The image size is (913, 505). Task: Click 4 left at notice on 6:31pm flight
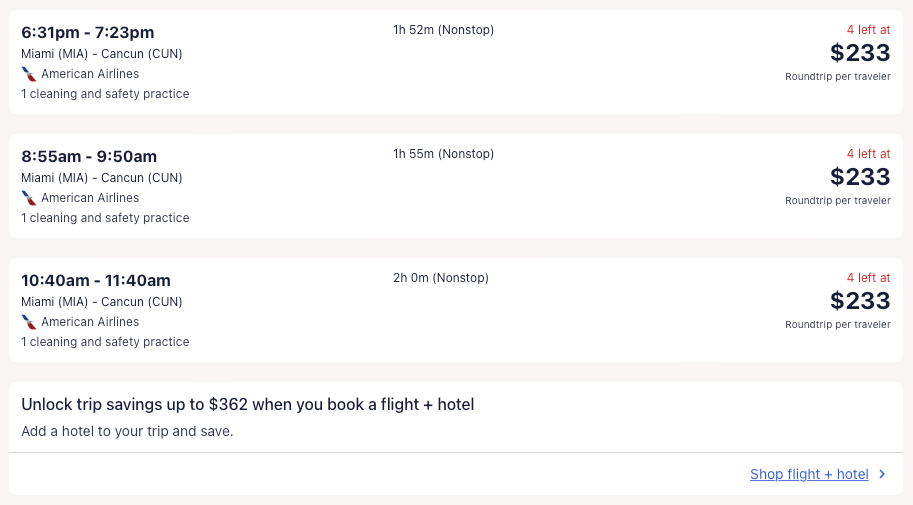[x=868, y=30]
